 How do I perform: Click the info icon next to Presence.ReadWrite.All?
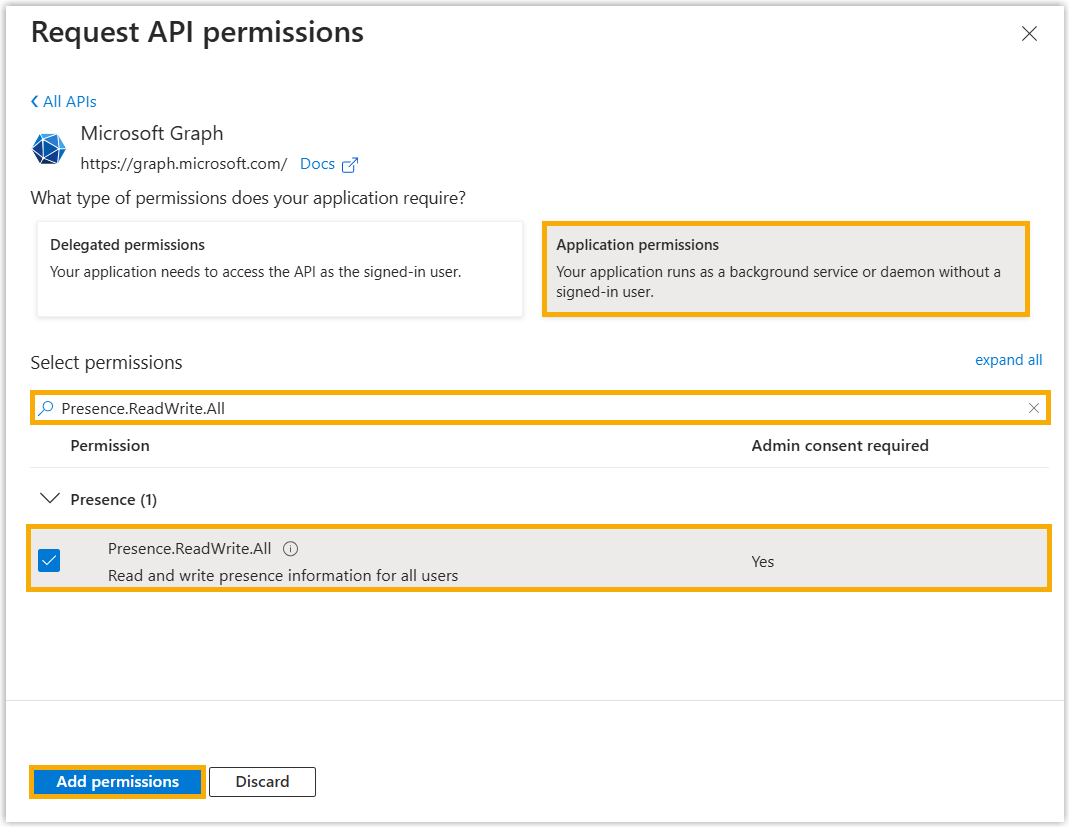(x=291, y=549)
